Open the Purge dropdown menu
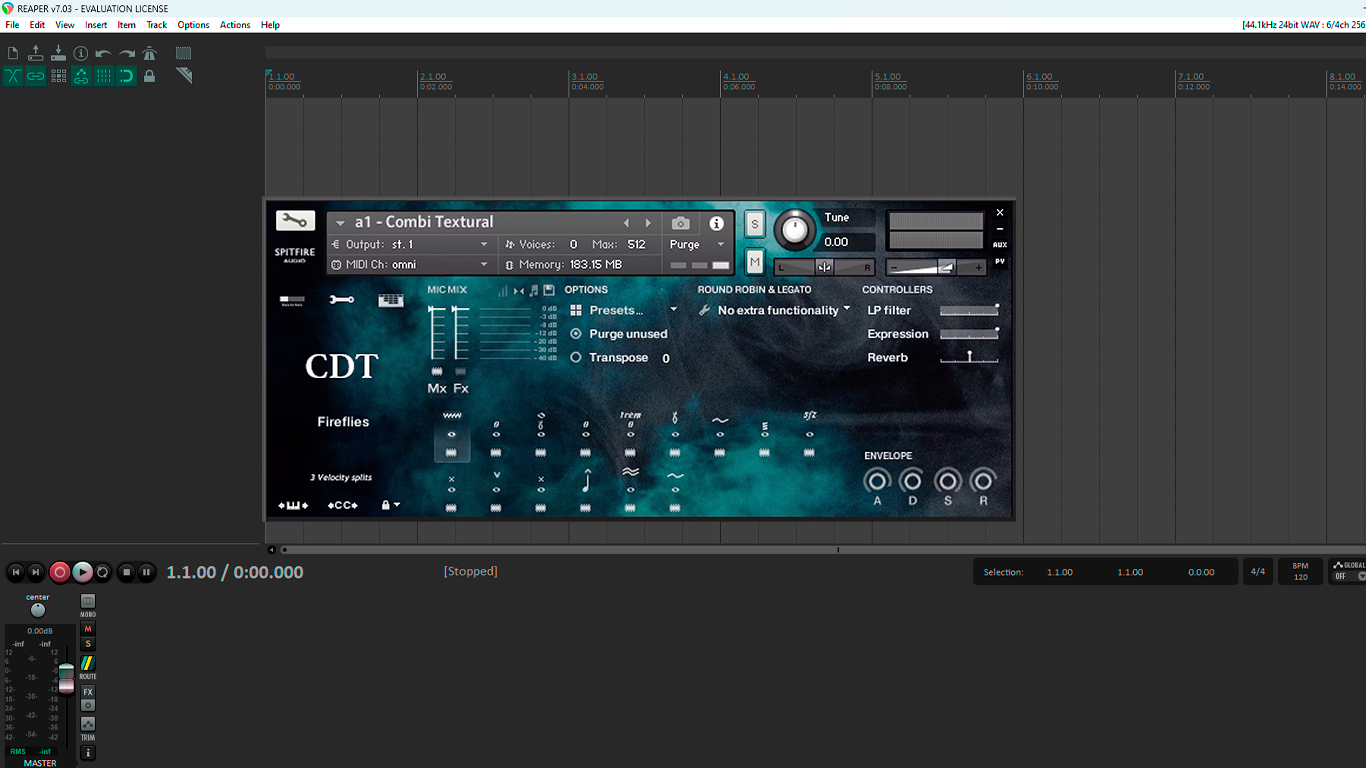This screenshot has width=1366, height=768. [x=698, y=244]
